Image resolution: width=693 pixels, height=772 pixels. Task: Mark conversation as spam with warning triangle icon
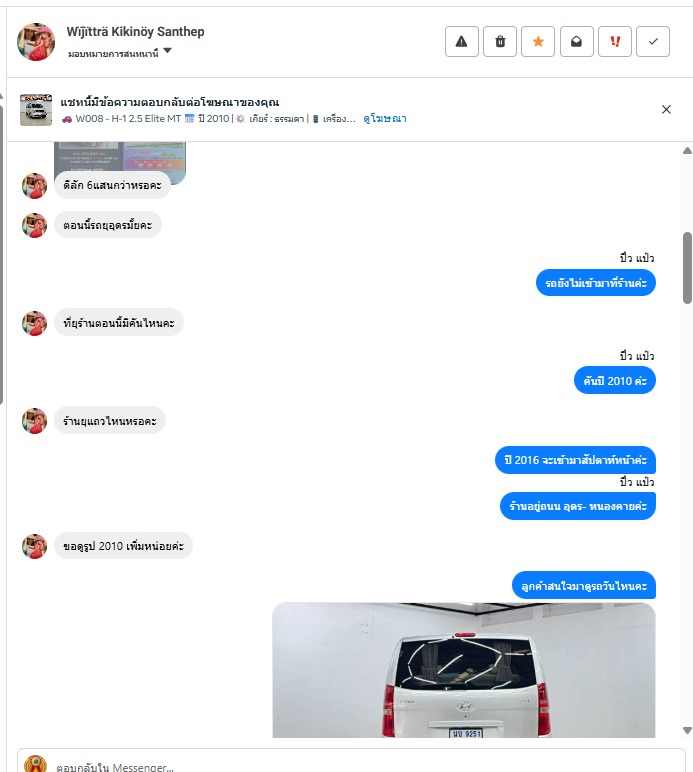click(x=462, y=41)
